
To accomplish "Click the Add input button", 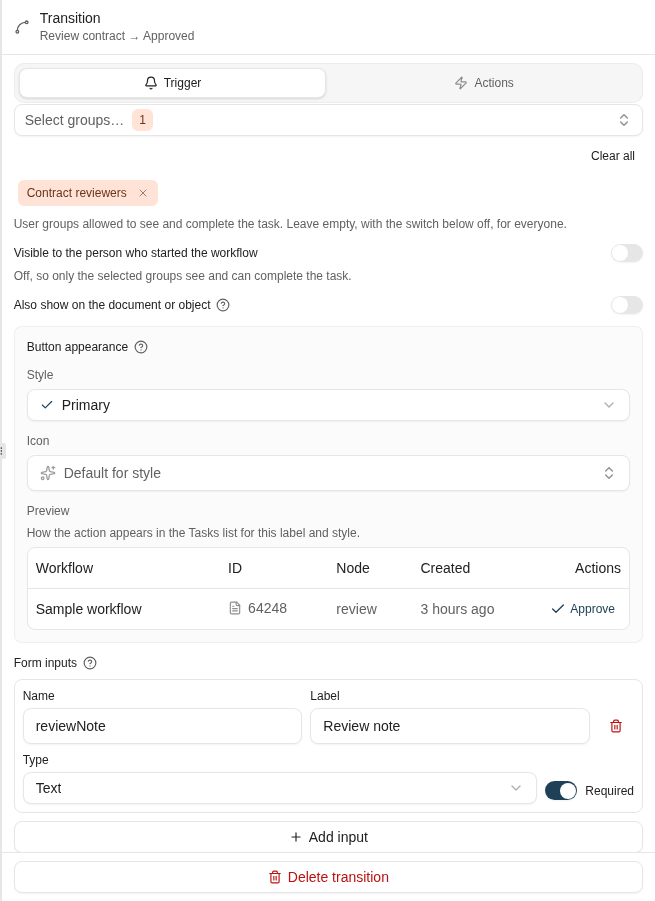I will [x=328, y=837].
